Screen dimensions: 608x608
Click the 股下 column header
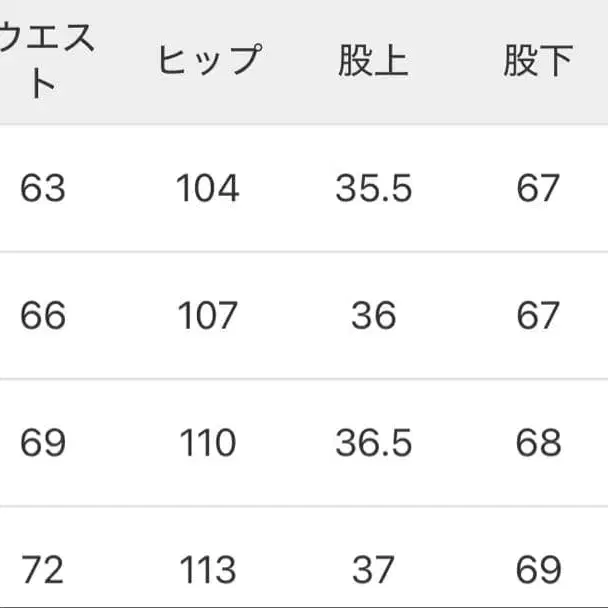(538, 61)
